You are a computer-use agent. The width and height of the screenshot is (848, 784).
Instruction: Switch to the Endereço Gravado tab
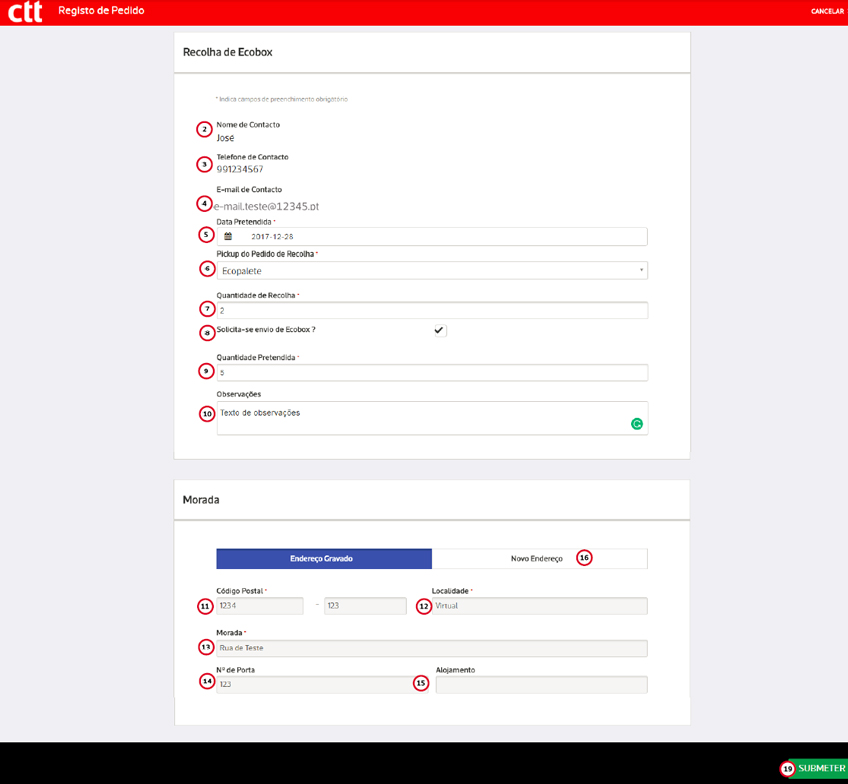324,558
